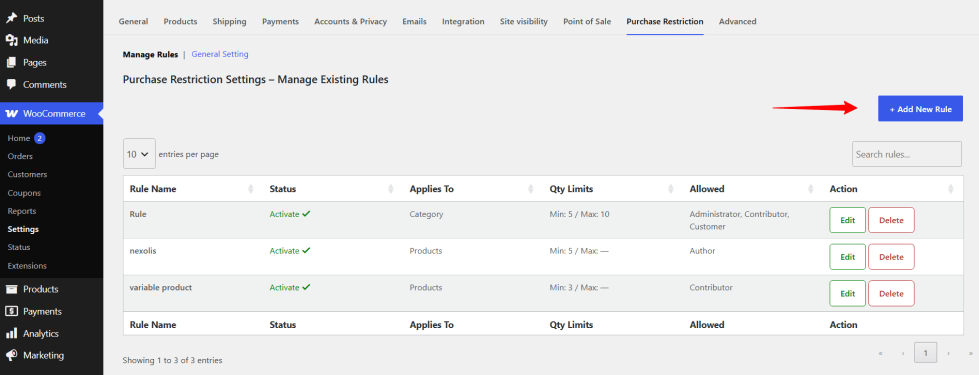The height and width of the screenshot is (375, 979).
Task: Sort table by Status column arrows
Action: point(391,189)
